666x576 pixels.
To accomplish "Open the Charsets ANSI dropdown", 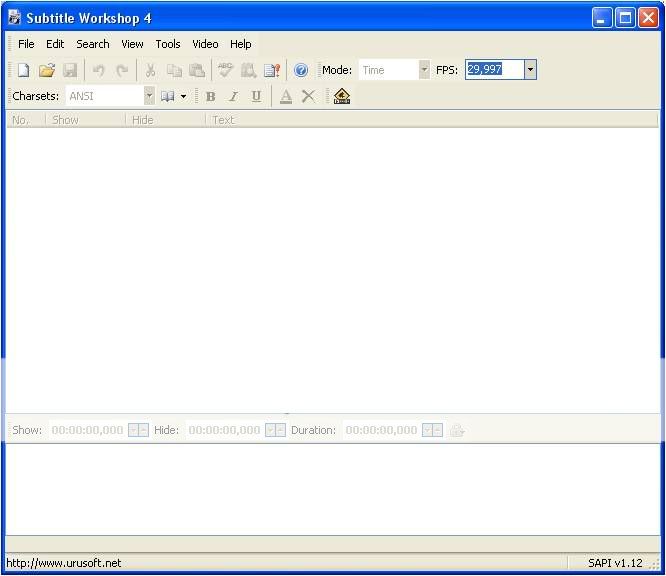I will tap(149, 96).
